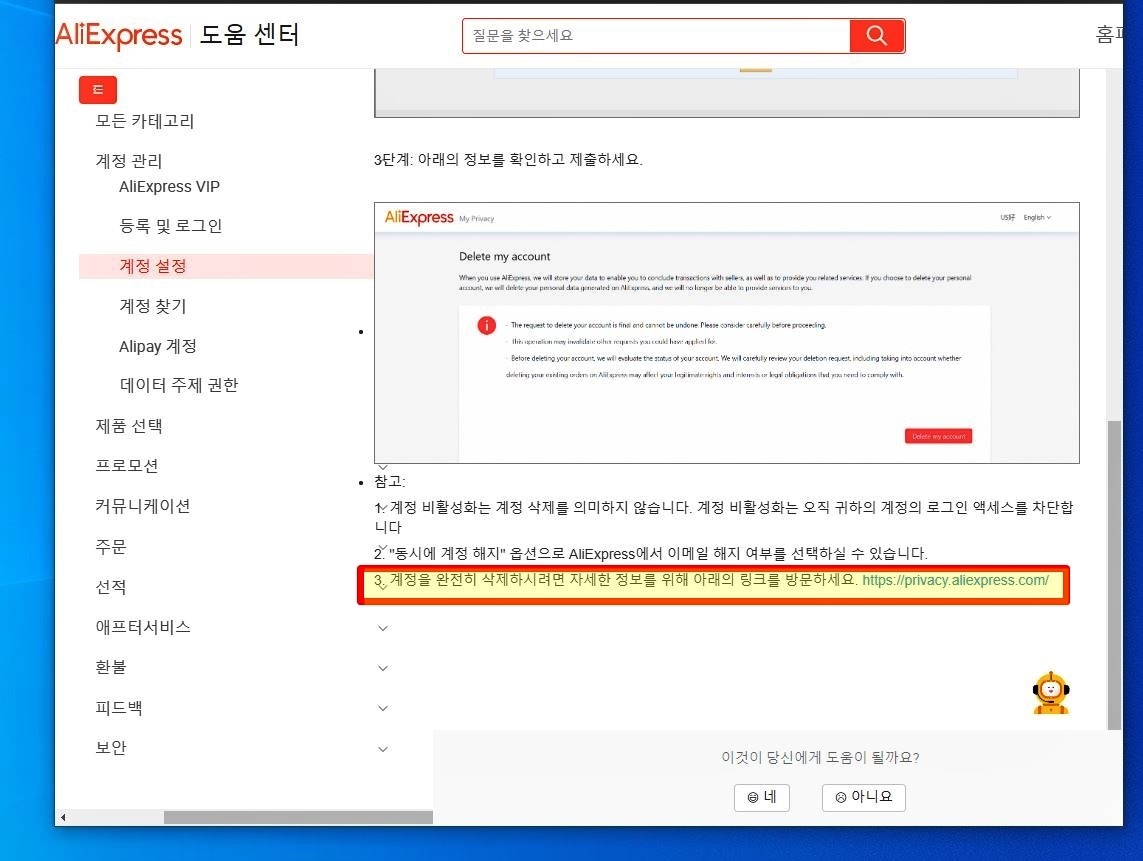Open 모든 카테고리 in the sidebar
The width and height of the screenshot is (1143, 861).
pos(144,121)
